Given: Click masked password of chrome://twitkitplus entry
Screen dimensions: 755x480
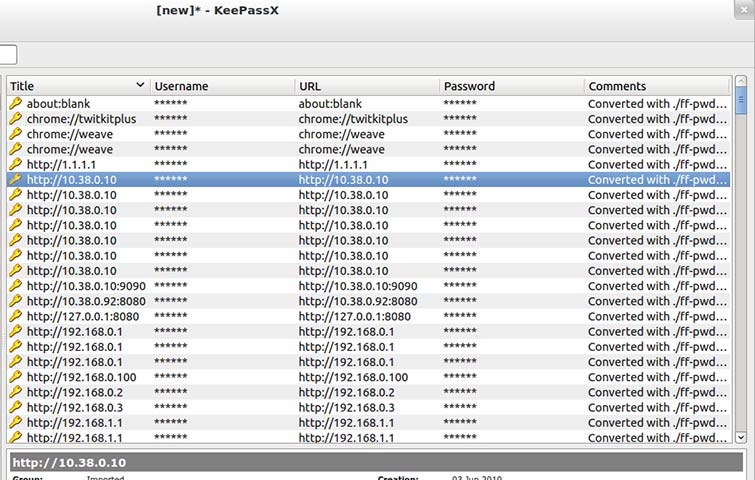Looking at the screenshot, I should pyautogui.click(x=460, y=118).
